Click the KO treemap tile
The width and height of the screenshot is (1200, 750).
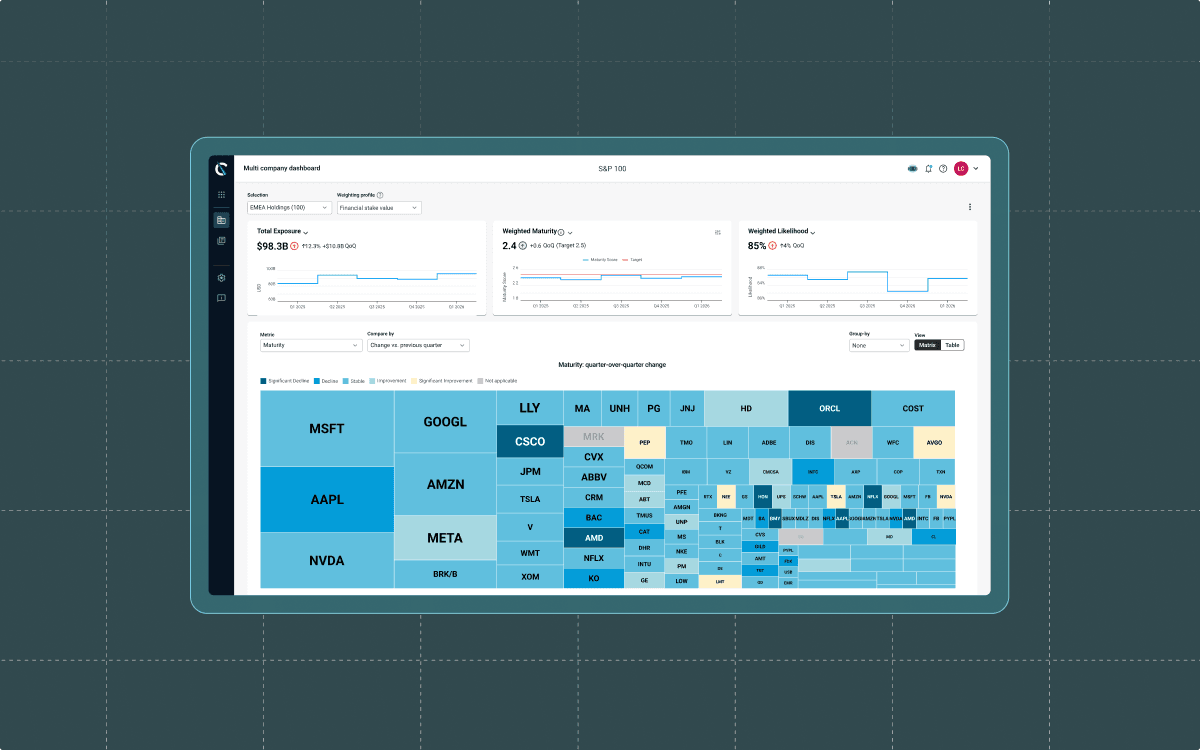point(594,578)
